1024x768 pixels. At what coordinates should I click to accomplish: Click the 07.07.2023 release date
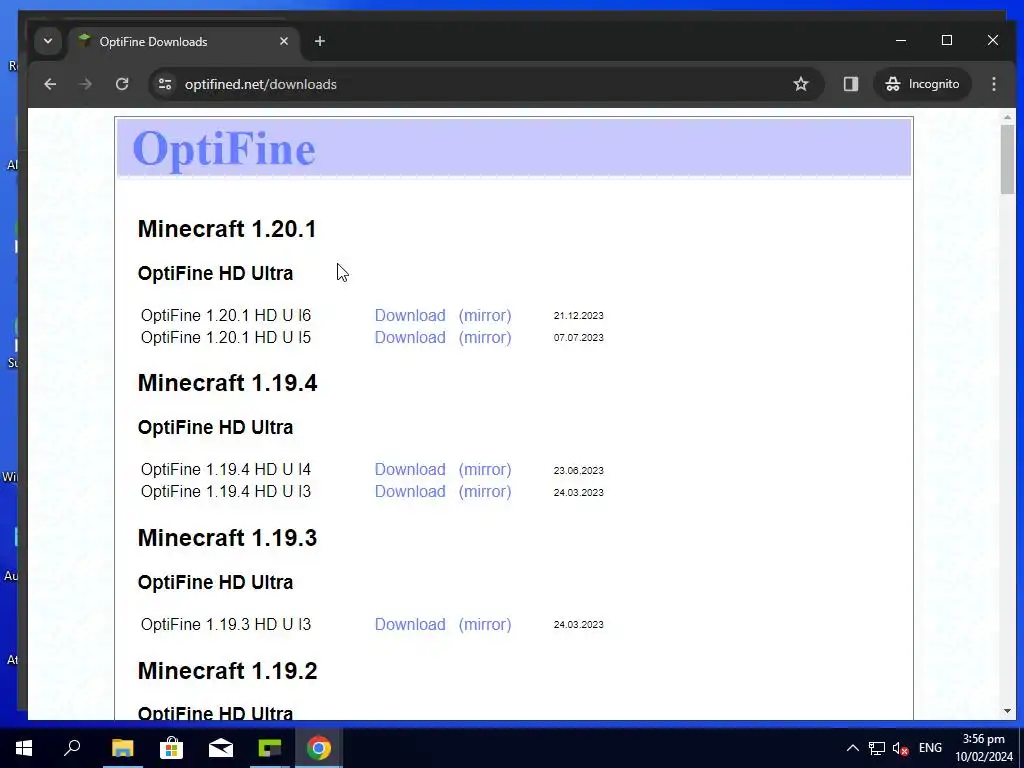point(579,338)
